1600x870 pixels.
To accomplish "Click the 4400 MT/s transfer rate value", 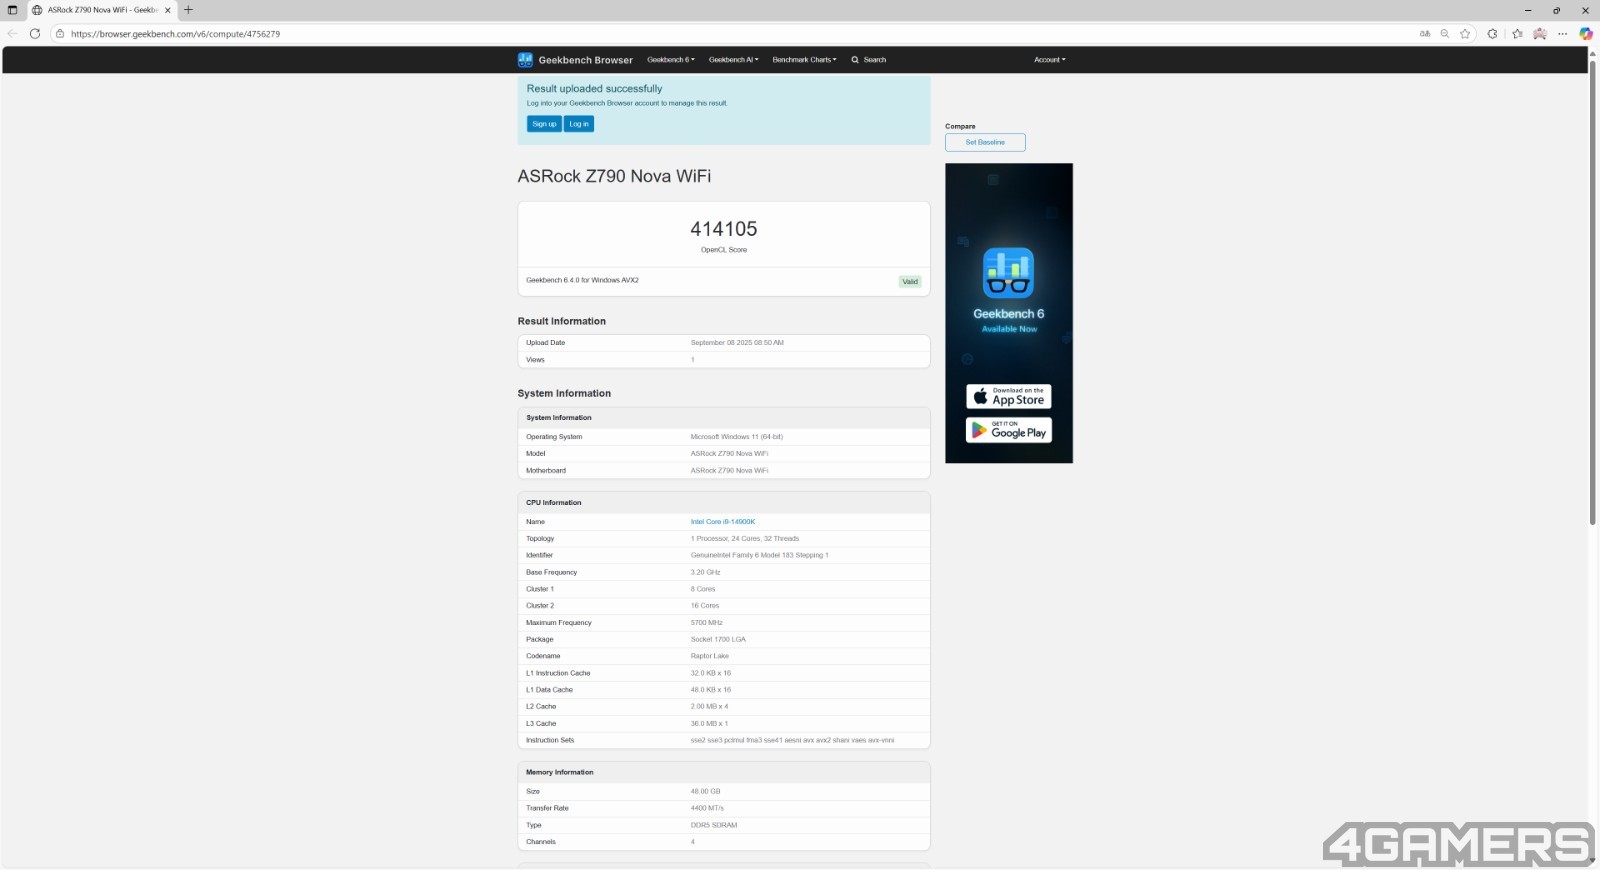I will click(x=707, y=808).
